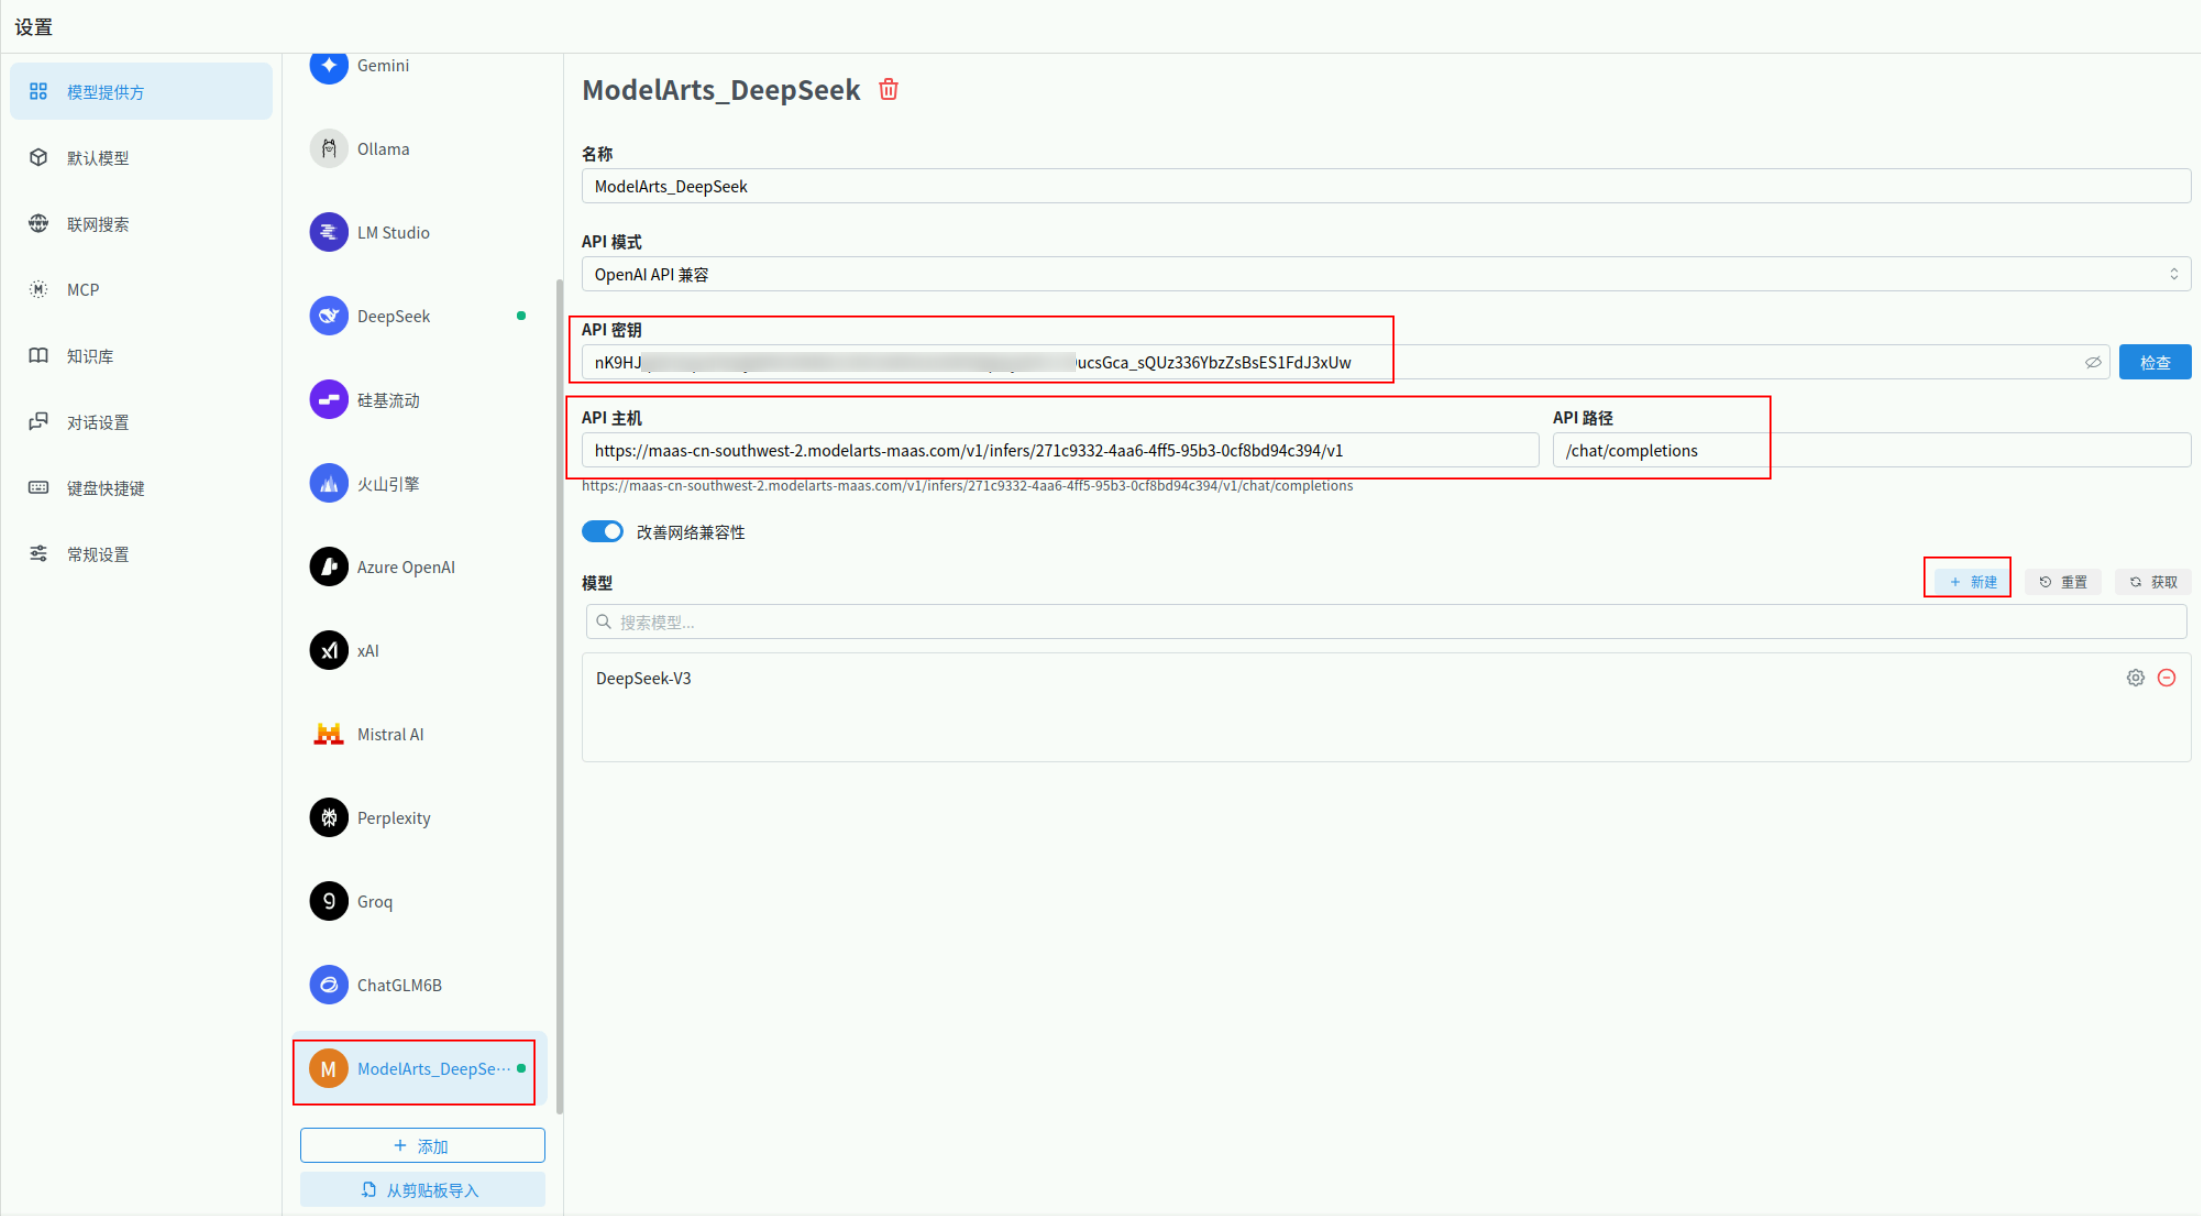Expand the API 模式 dropdown
This screenshot has width=2201, height=1216.
click(1385, 274)
